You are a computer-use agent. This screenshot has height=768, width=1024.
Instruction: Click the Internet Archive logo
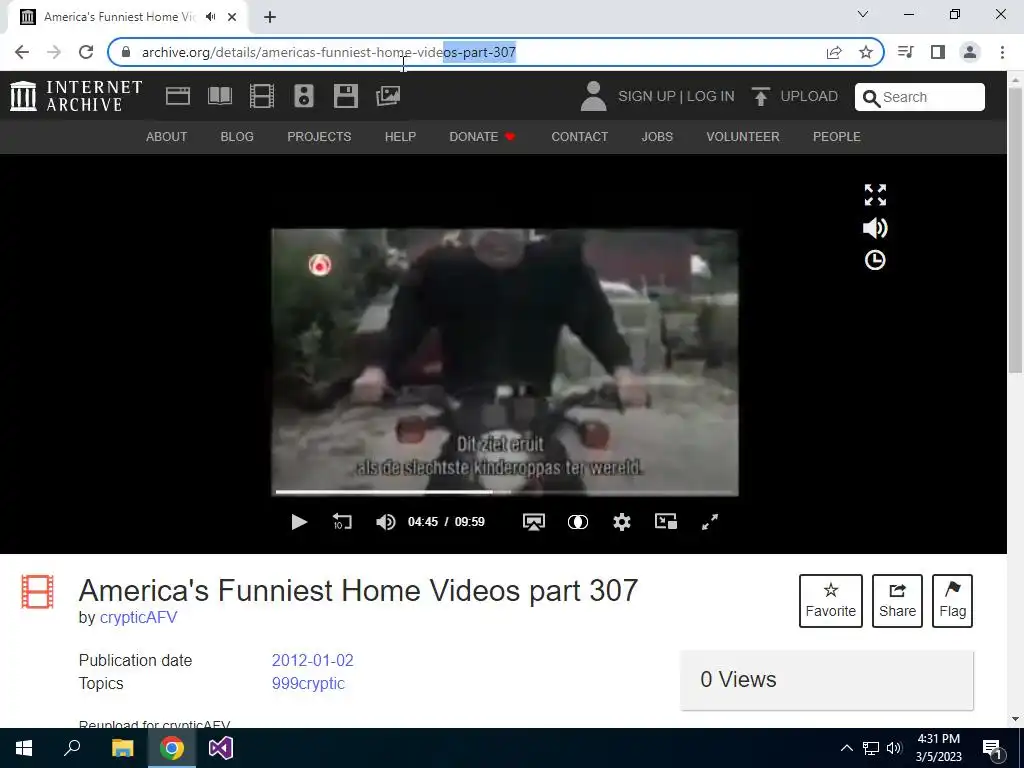click(x=76, y=96)
